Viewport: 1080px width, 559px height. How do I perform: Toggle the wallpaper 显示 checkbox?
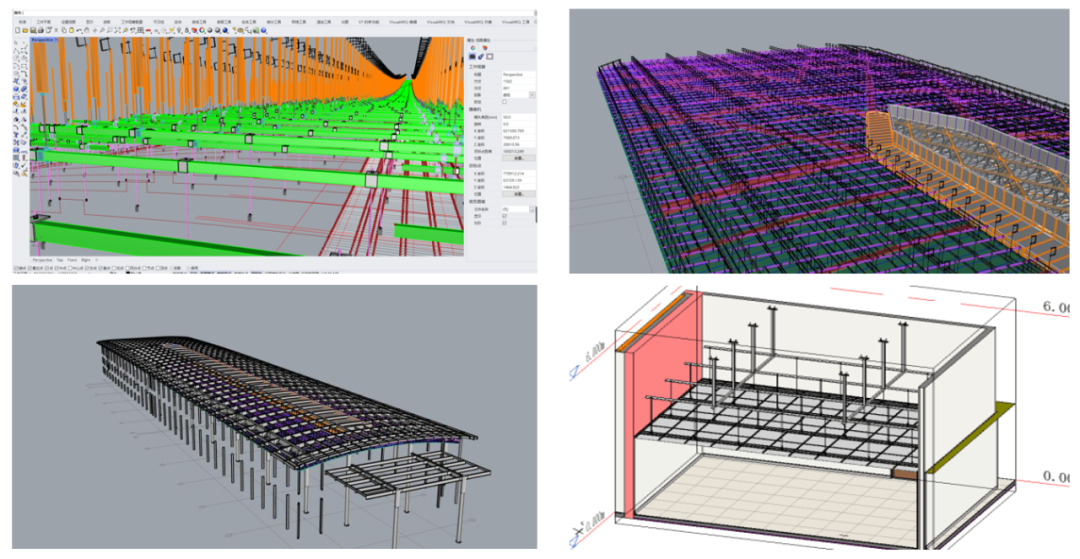504,215
